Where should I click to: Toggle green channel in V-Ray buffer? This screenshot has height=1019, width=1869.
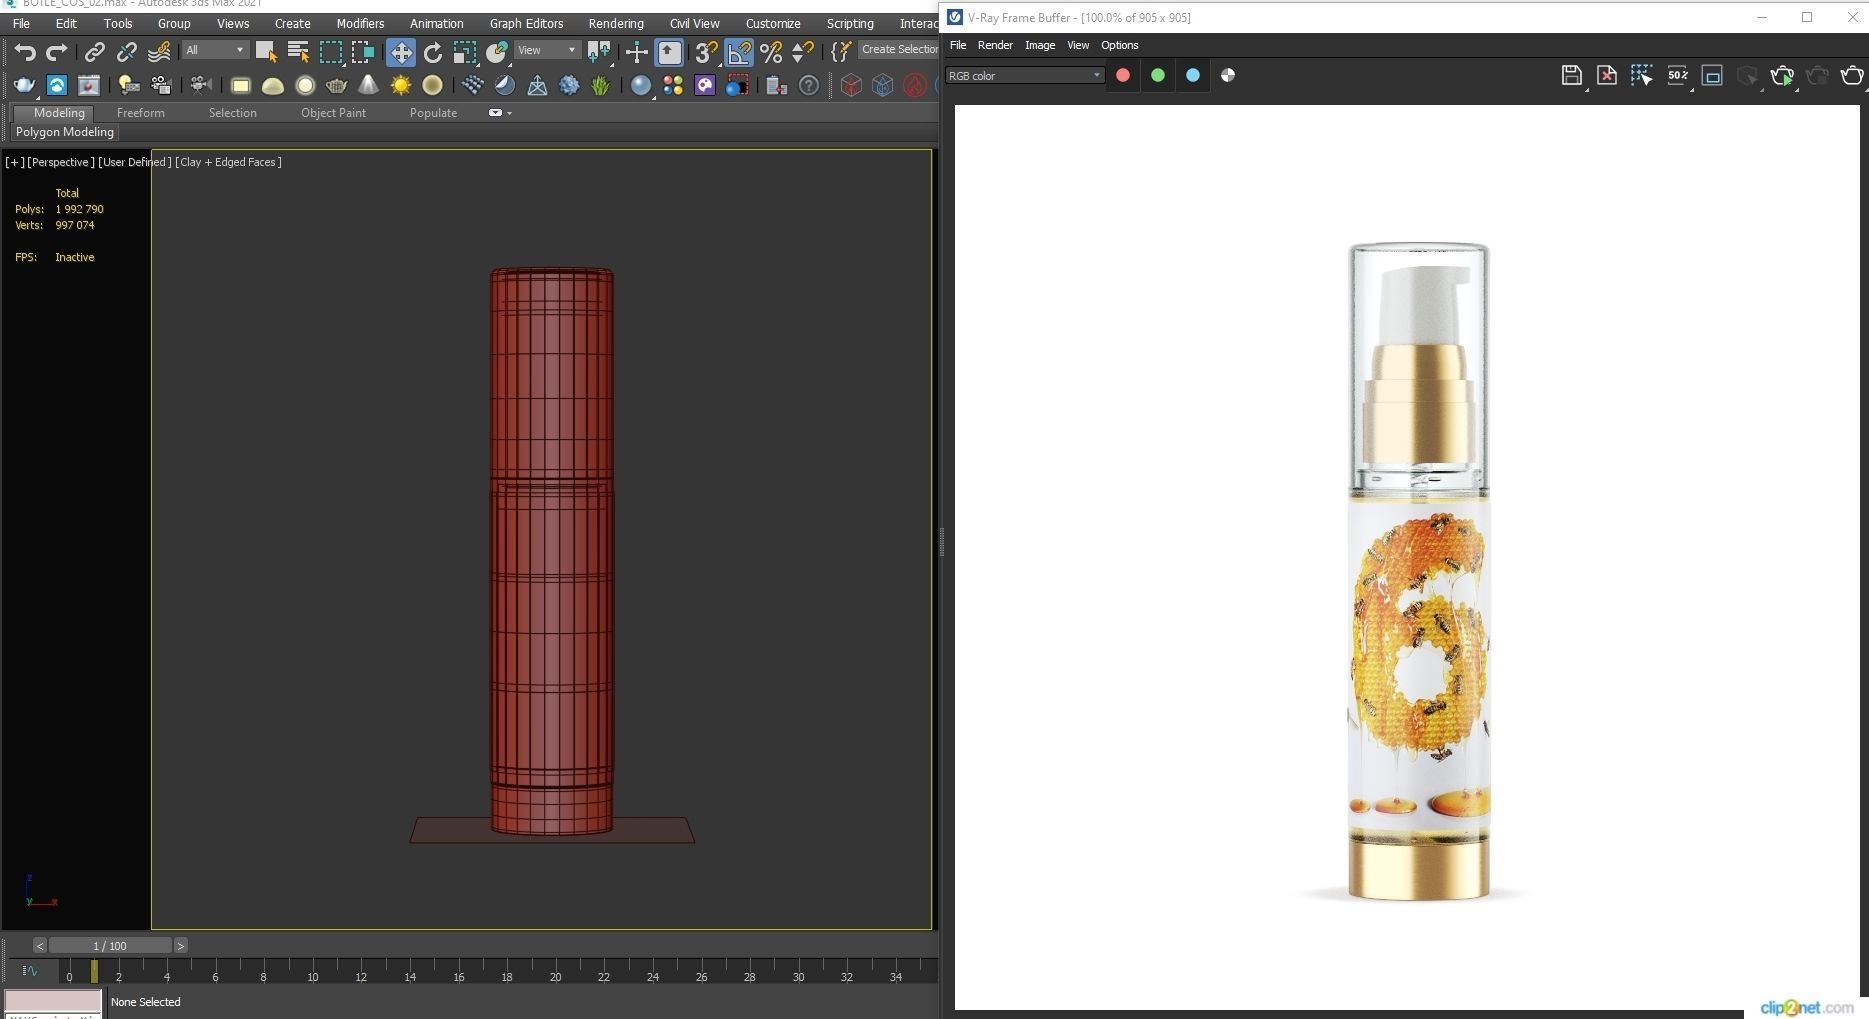point(1158,75)
